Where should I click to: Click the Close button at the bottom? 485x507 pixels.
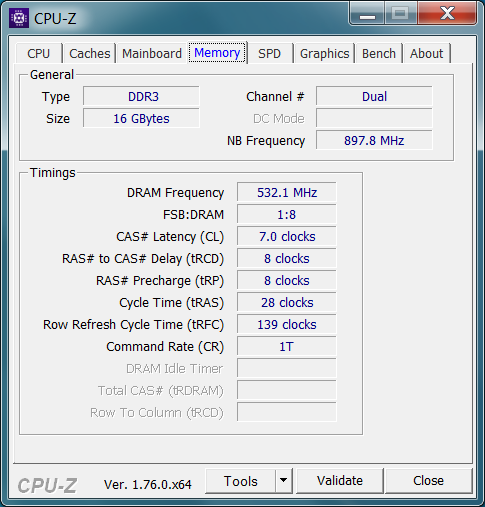coord(429,481)
